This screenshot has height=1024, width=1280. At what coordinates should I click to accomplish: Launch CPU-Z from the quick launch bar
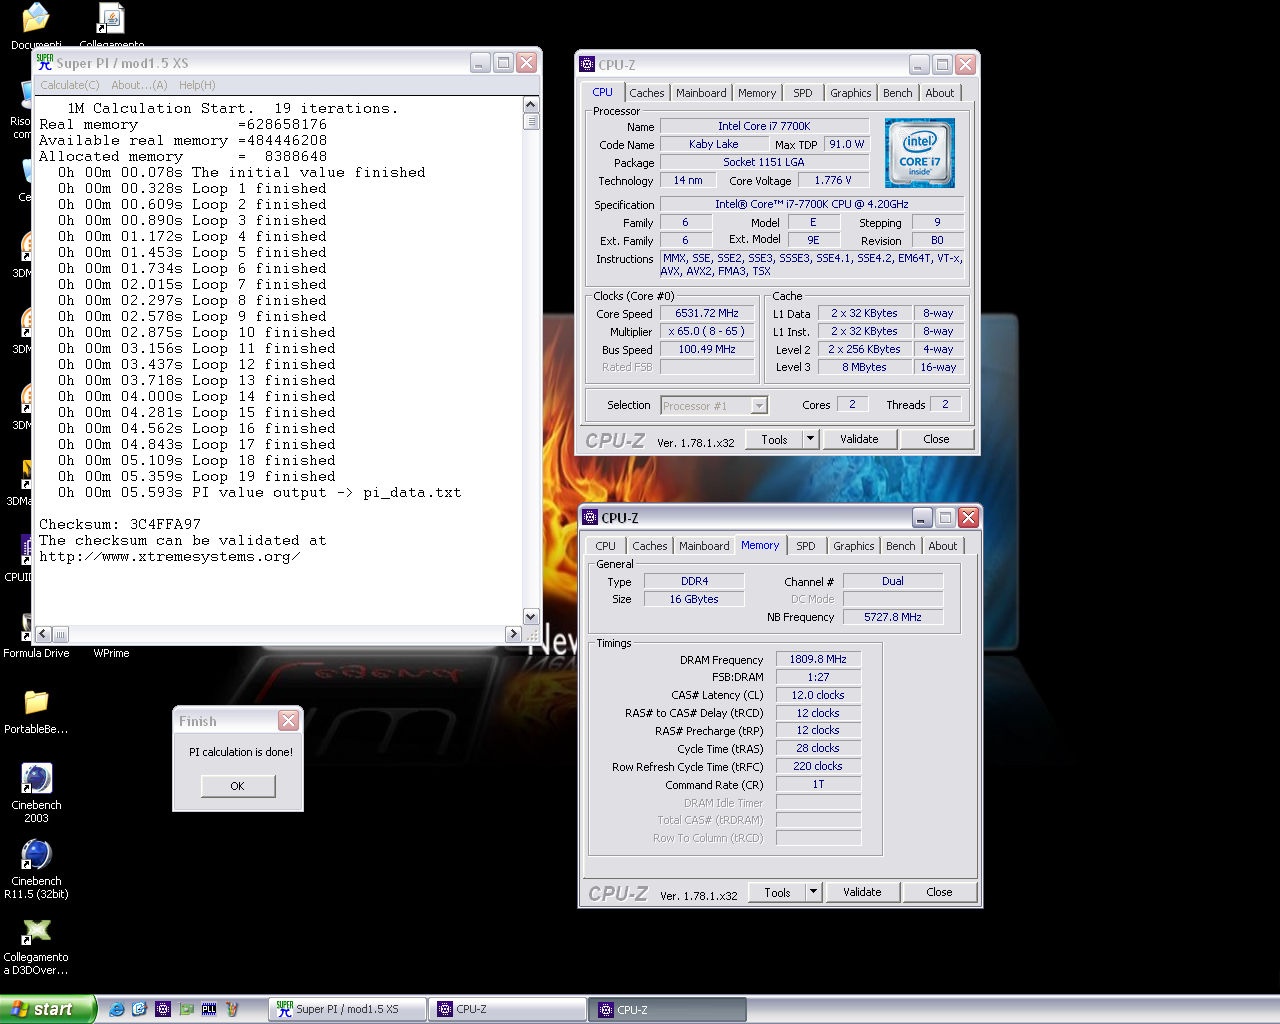click(163, 1009)
